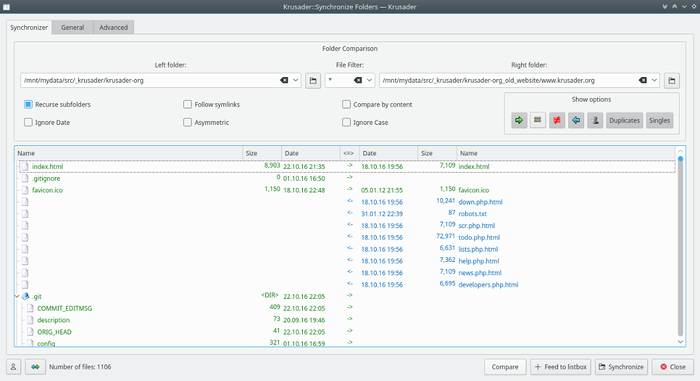Image resolution: width=700 pixels, height=381 pixels.
Task: Enable the Ignore Date checkbox
Action: click(28, 122)
